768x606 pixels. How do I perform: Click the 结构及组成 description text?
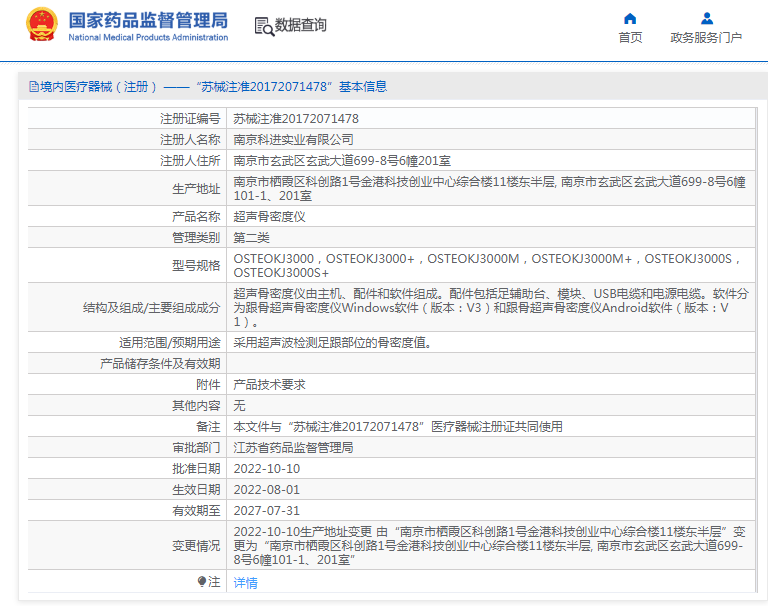491,308
